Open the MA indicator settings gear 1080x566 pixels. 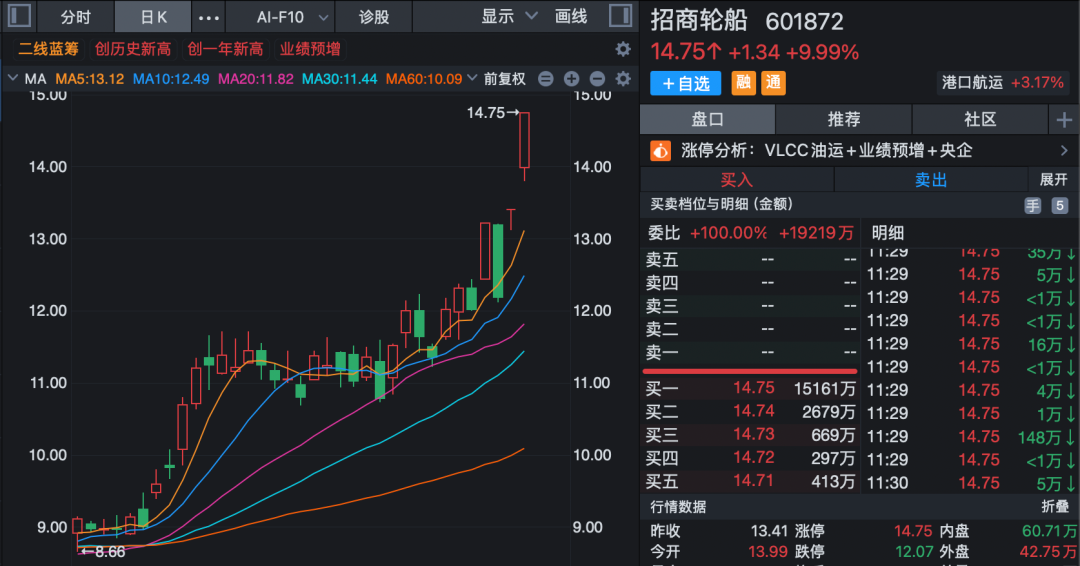tap(623, 79)
